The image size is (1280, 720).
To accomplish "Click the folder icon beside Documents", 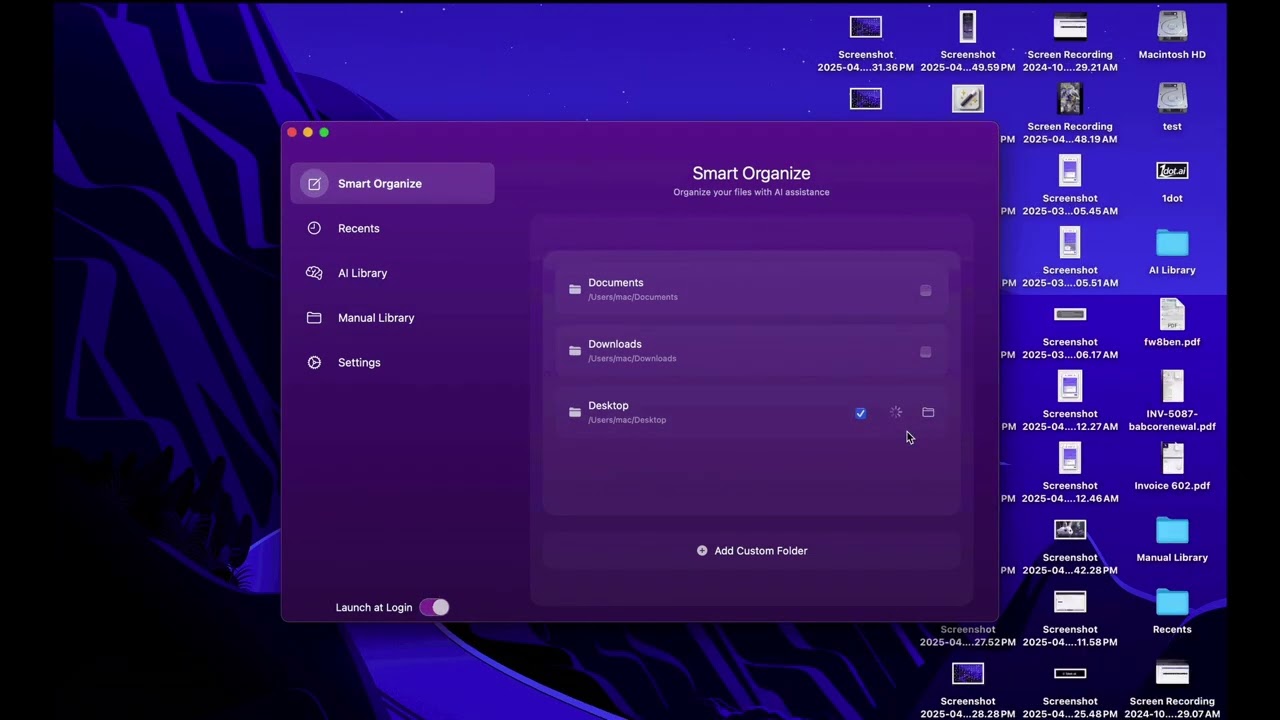I will tap(575, 289).
